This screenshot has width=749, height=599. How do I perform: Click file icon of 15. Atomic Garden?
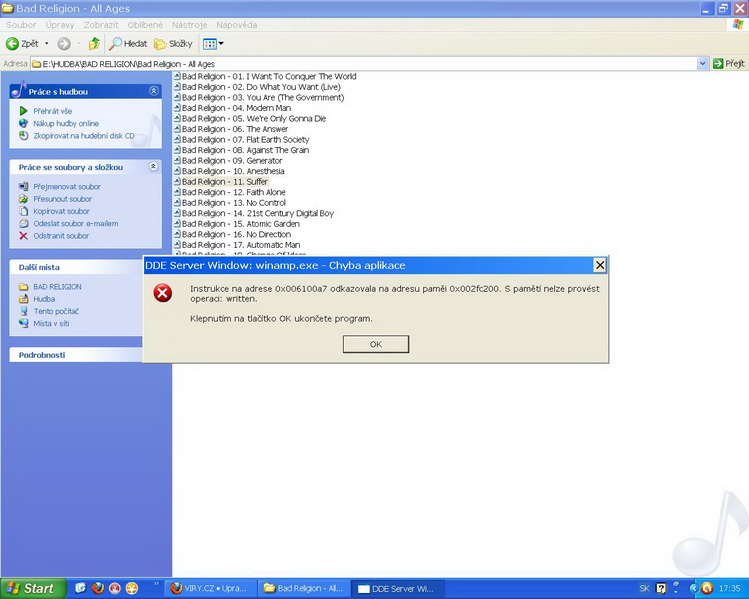pyautogui.click(x=177, y=223)
